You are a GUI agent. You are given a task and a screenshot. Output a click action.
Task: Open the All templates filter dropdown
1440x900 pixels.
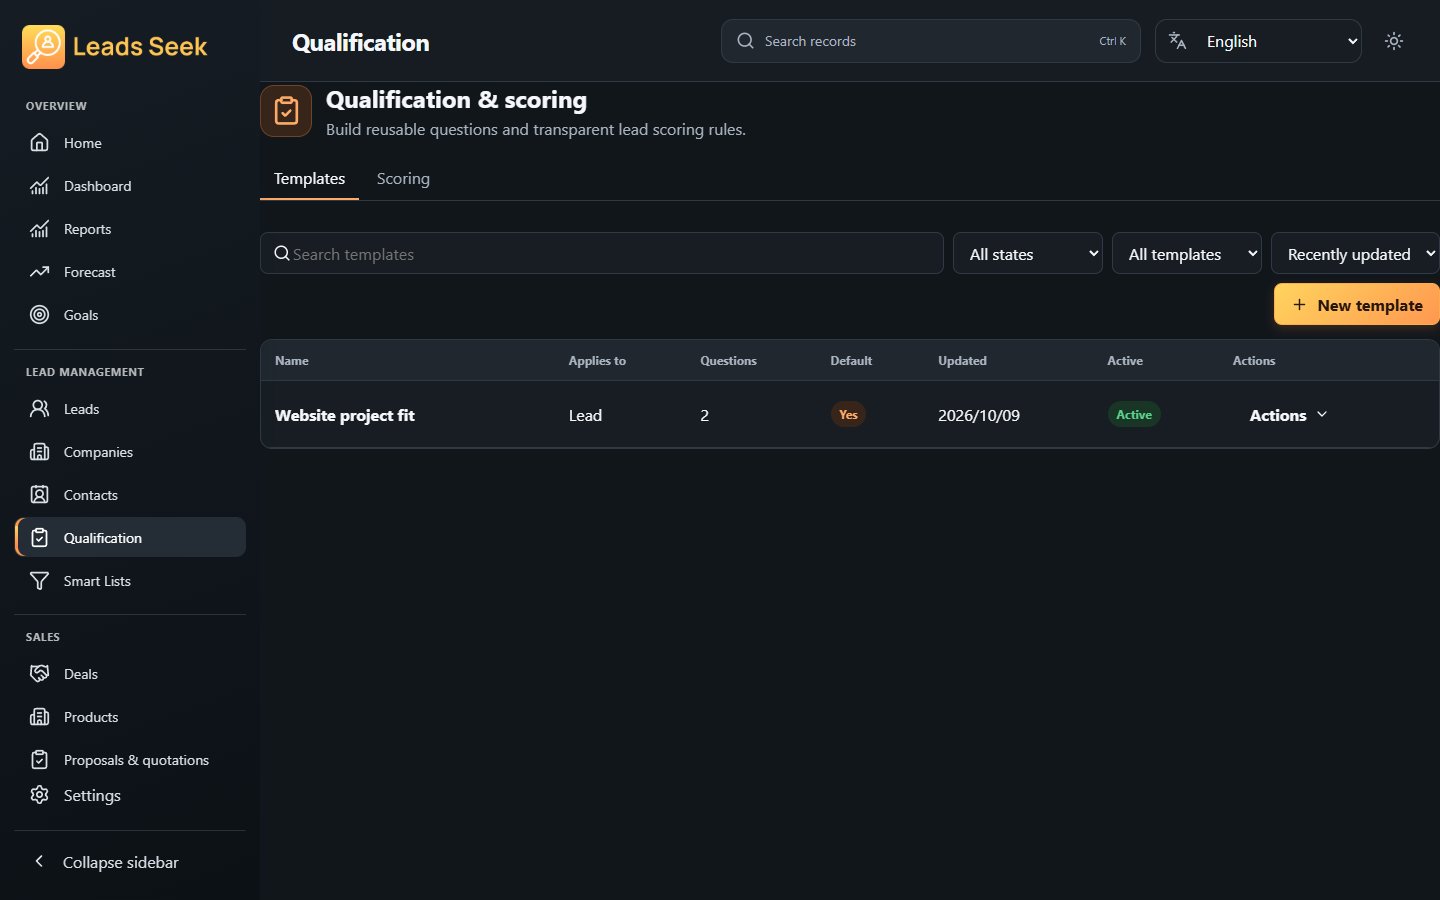click(1187, 254)
